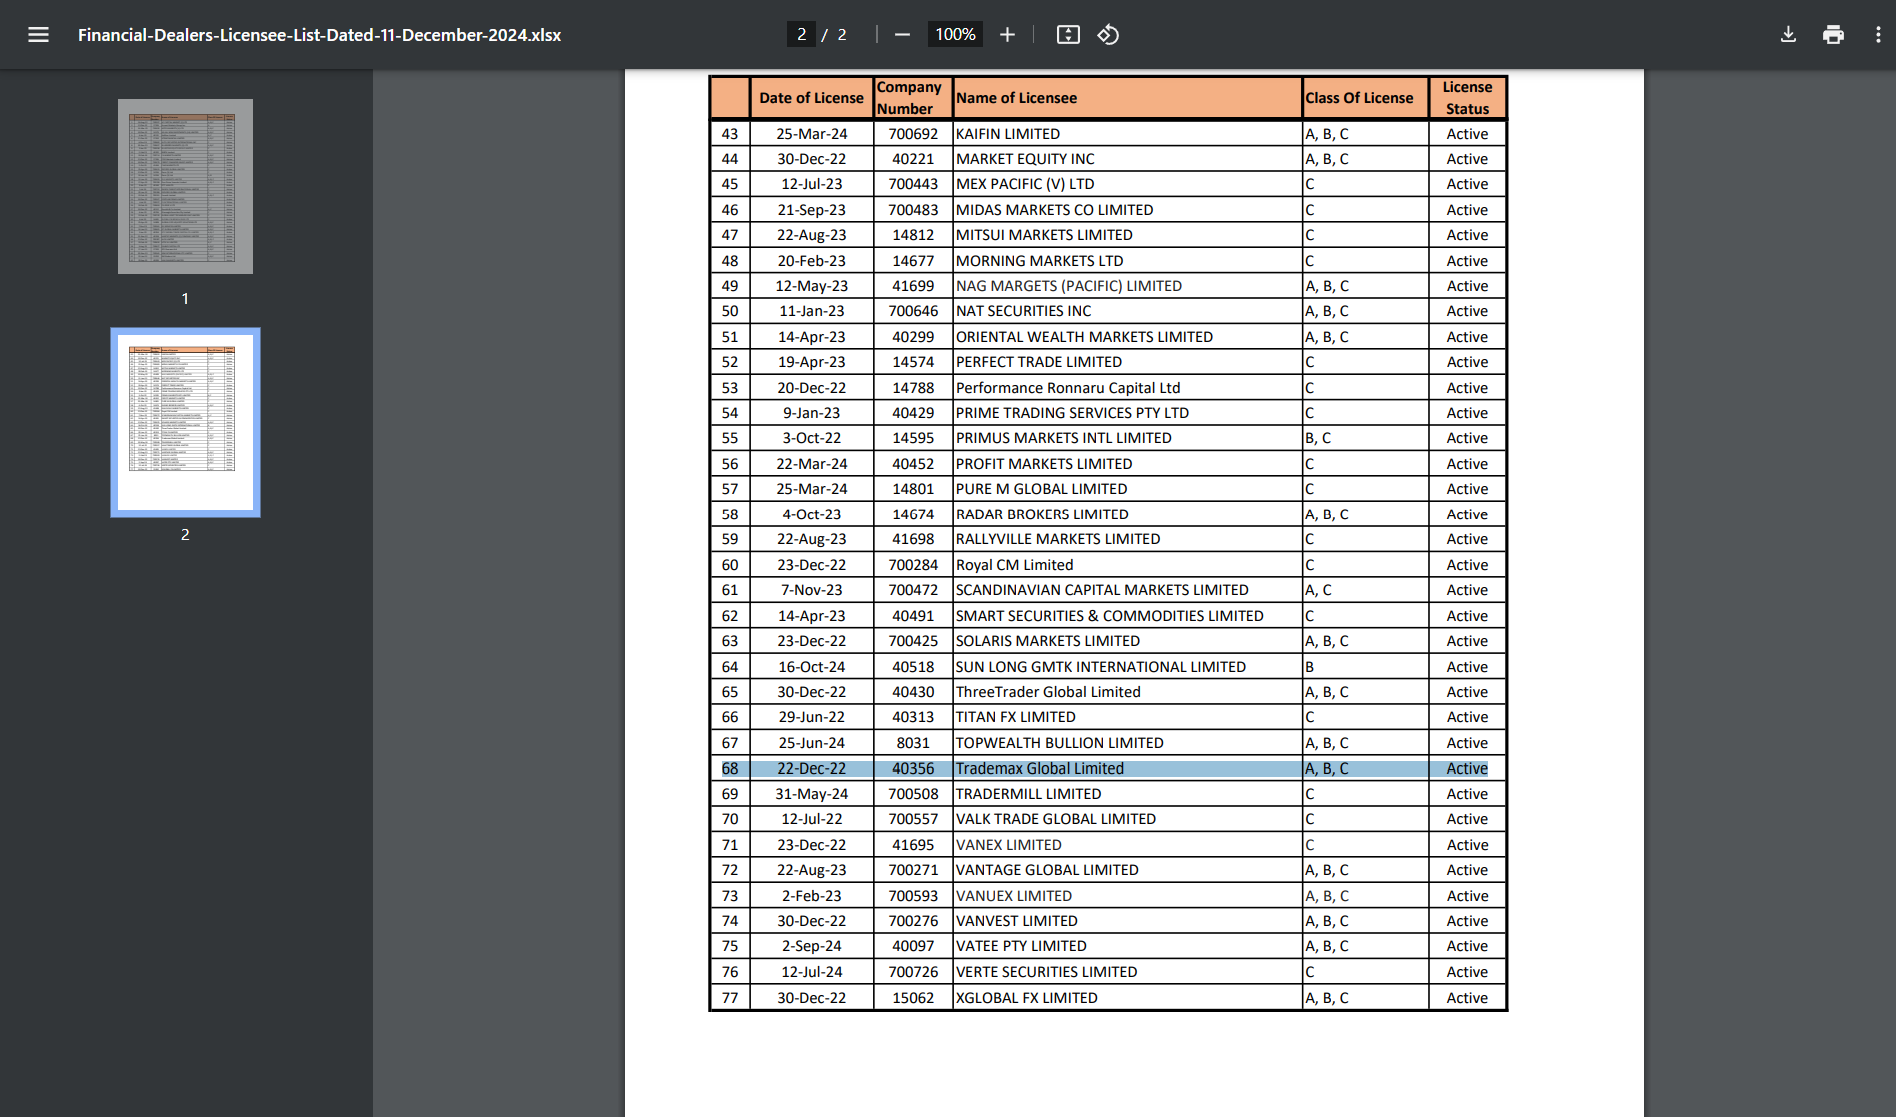The height and width of the screenshot is (1117, 1896).
Task: Click ORIENTAL WEALTH MARKETS LIMITED
Action: click(1084, 337)
